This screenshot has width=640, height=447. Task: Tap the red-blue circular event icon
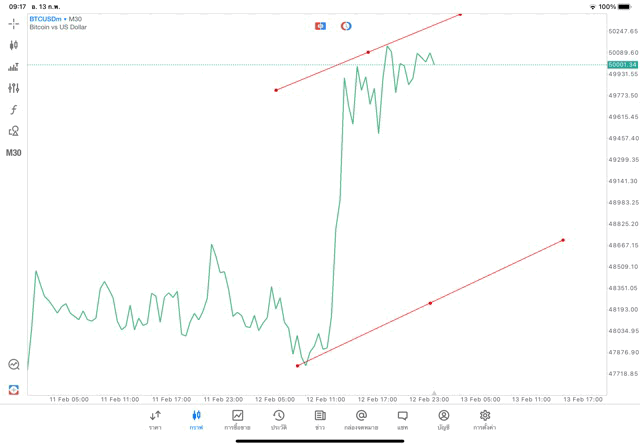[346, 26]
